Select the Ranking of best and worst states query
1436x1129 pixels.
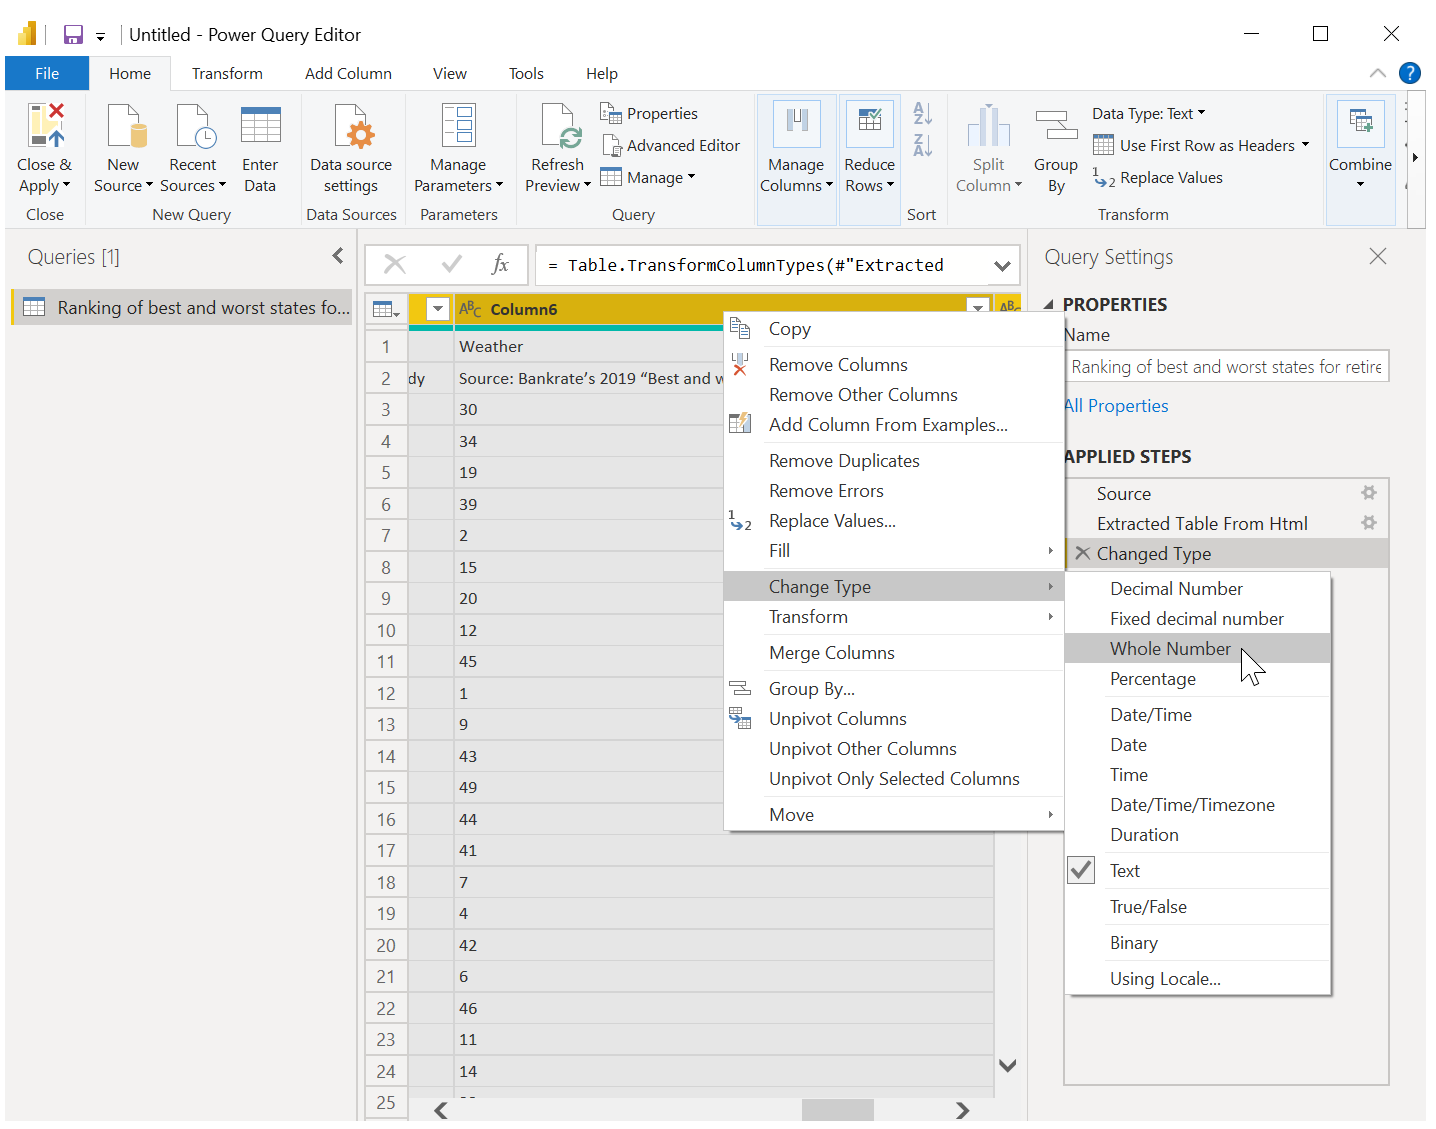(182, 308)
